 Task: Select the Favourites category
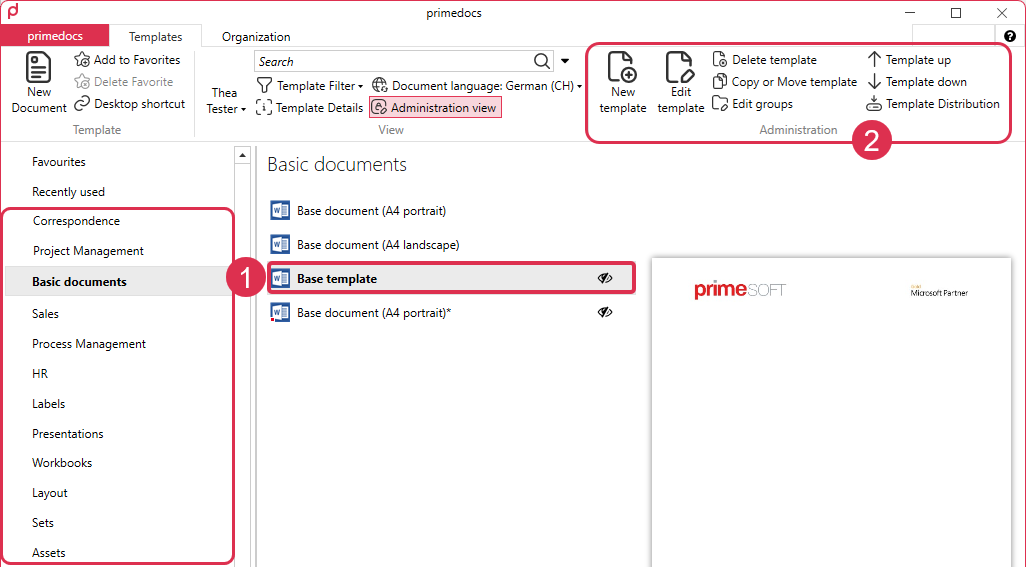click(x=59, y=162)
